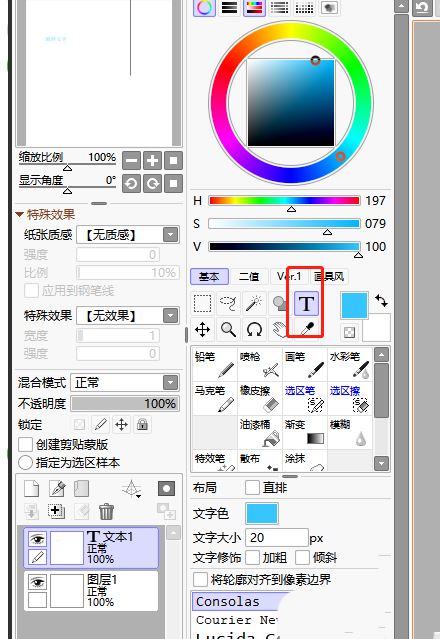Create a new normal layer
440x639 pixels.
pyautogui.click(x=32, y=488)
